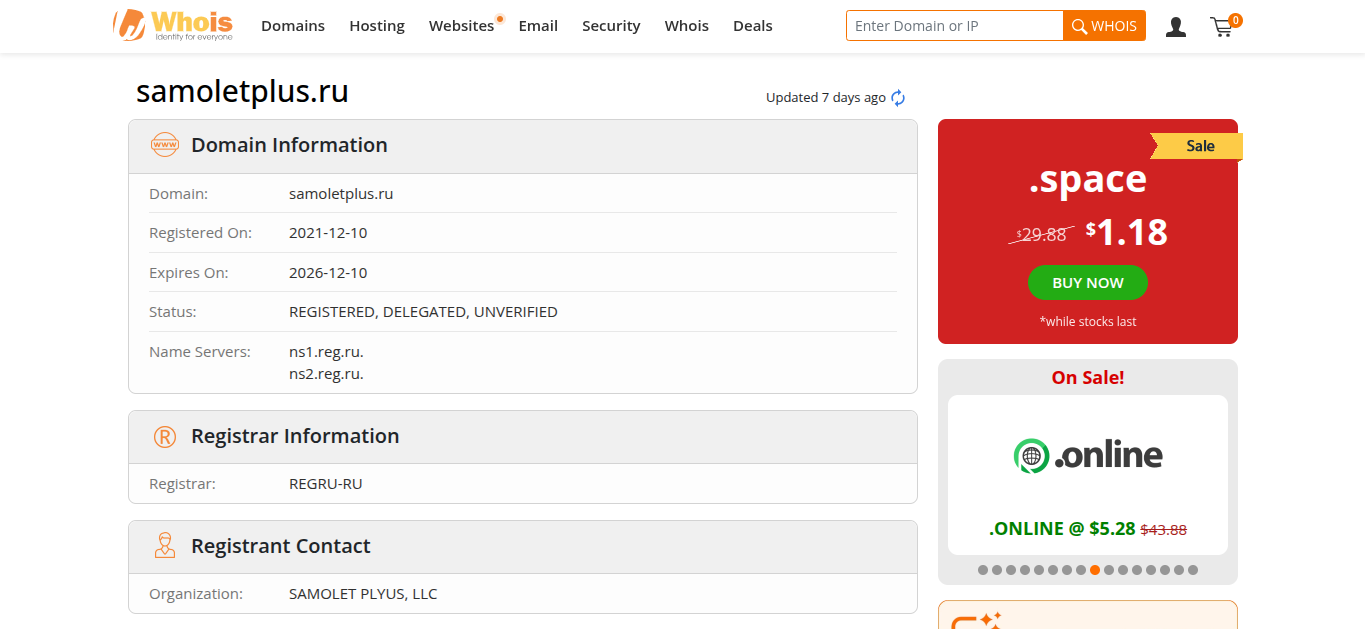Image resolution: width=1365 pixels, height=629 pixels.
Task: Click the Registrant Contact person icon
Action: 165,546
